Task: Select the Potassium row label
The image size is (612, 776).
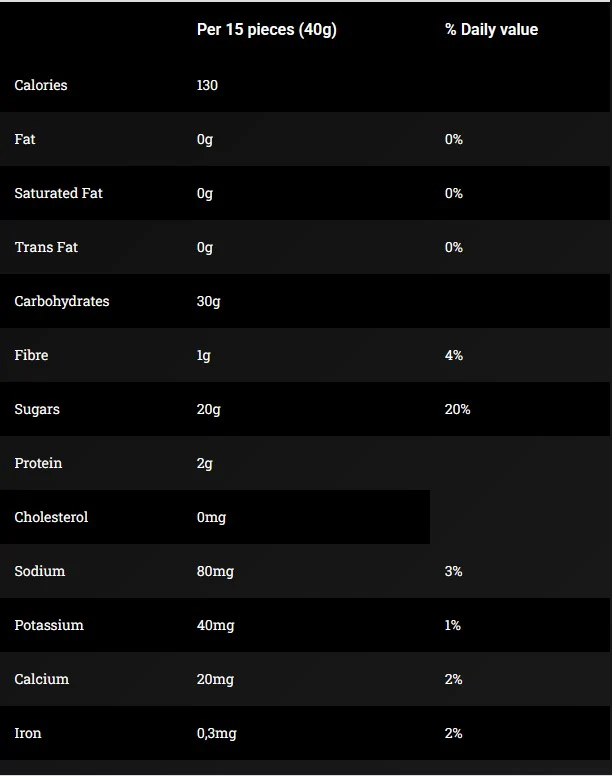Action: (49, 625)
